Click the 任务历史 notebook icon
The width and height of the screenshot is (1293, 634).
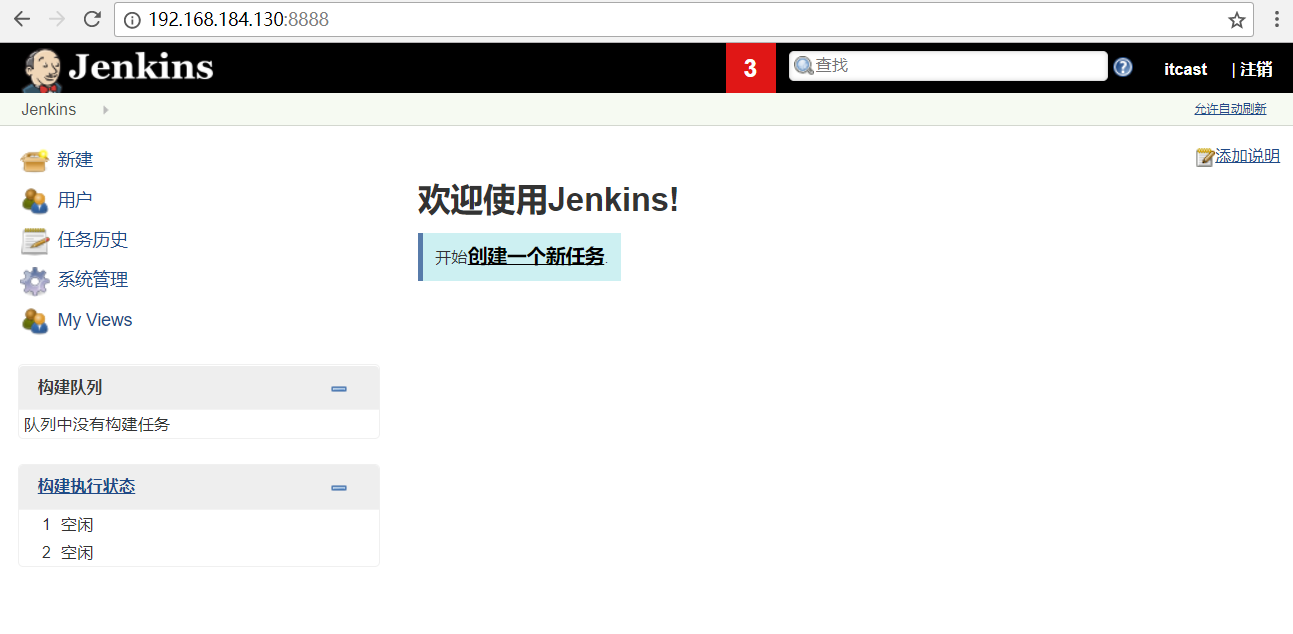(x=35, y=240)
